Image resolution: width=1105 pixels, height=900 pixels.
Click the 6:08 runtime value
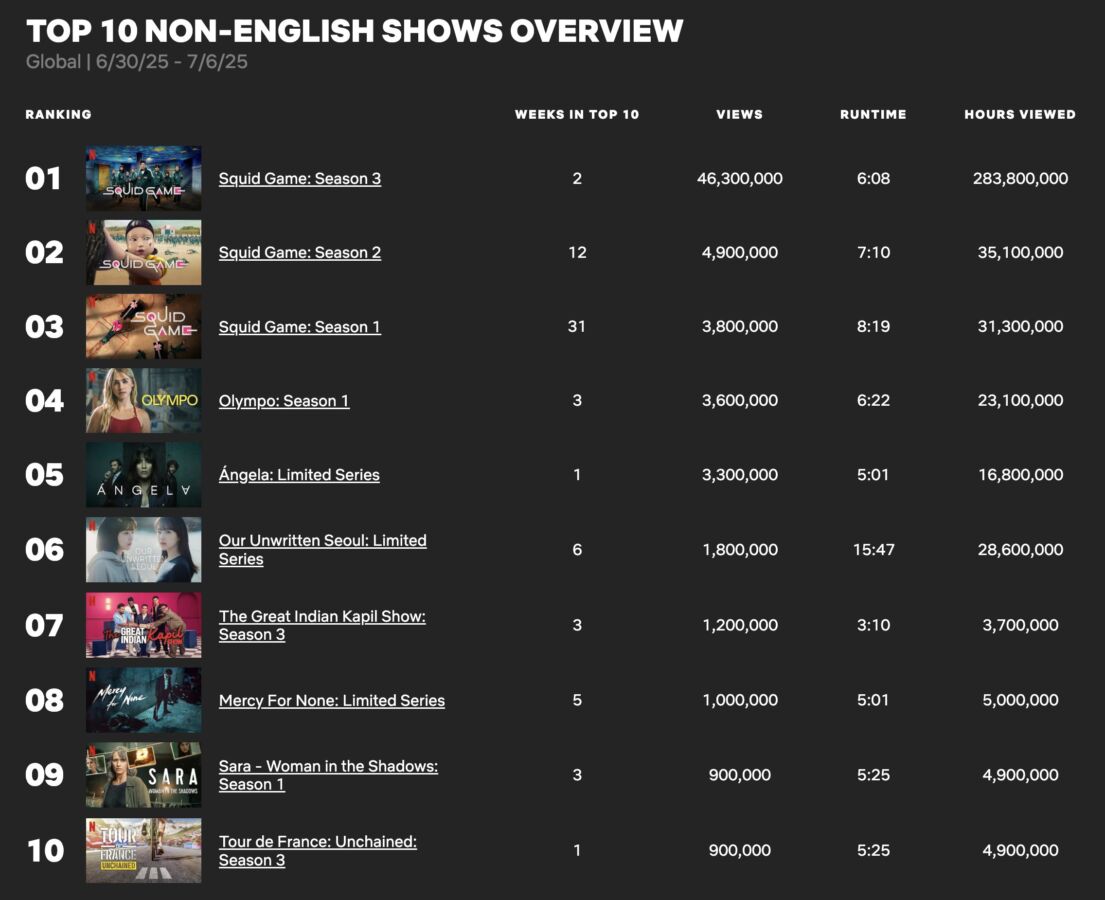[873, 178]
